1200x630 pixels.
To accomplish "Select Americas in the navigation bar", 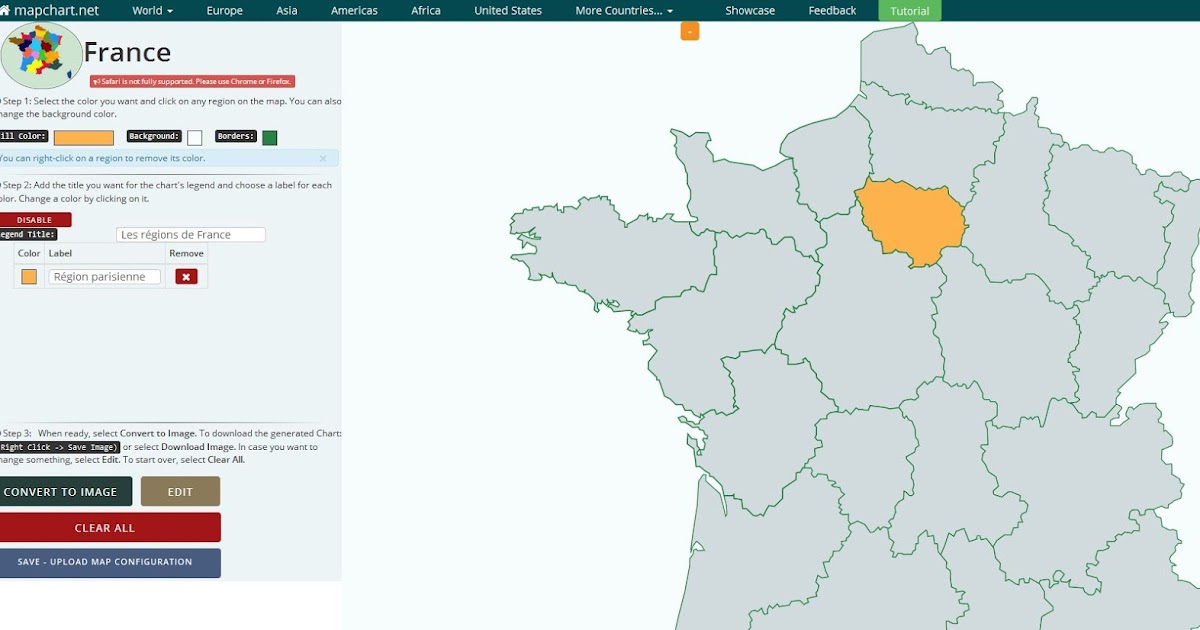I will (354, 11).
